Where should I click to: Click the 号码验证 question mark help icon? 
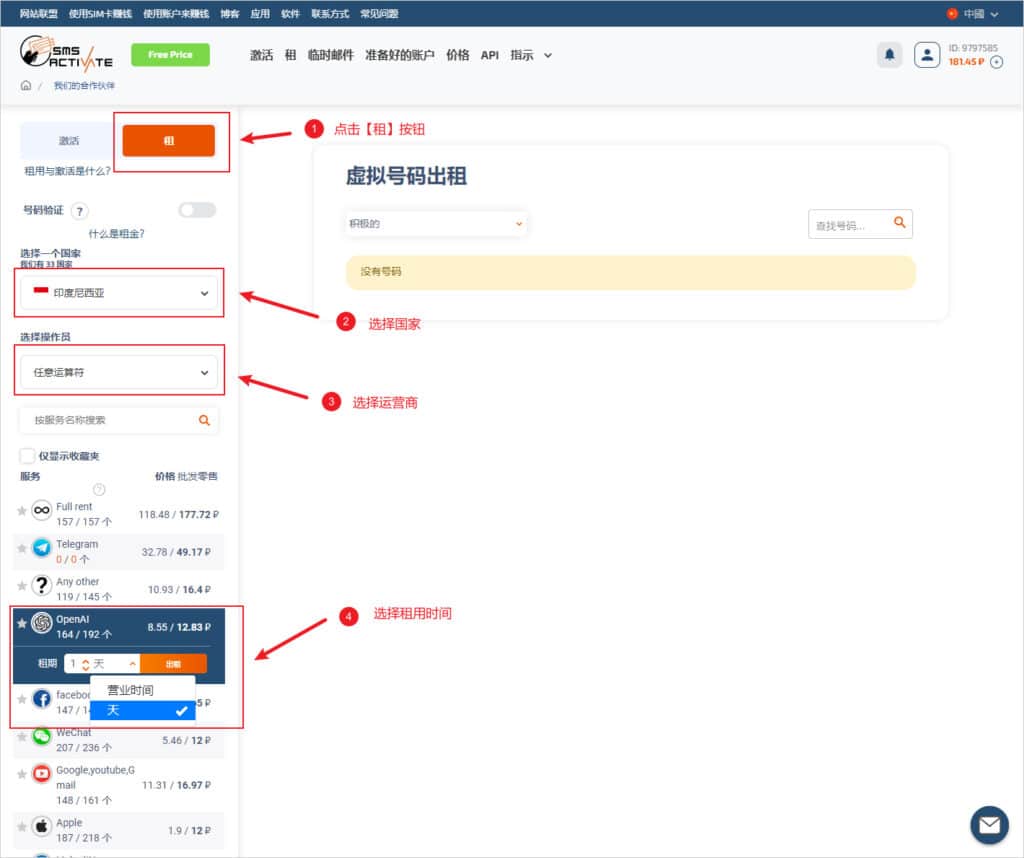click(x=80, y=211)
